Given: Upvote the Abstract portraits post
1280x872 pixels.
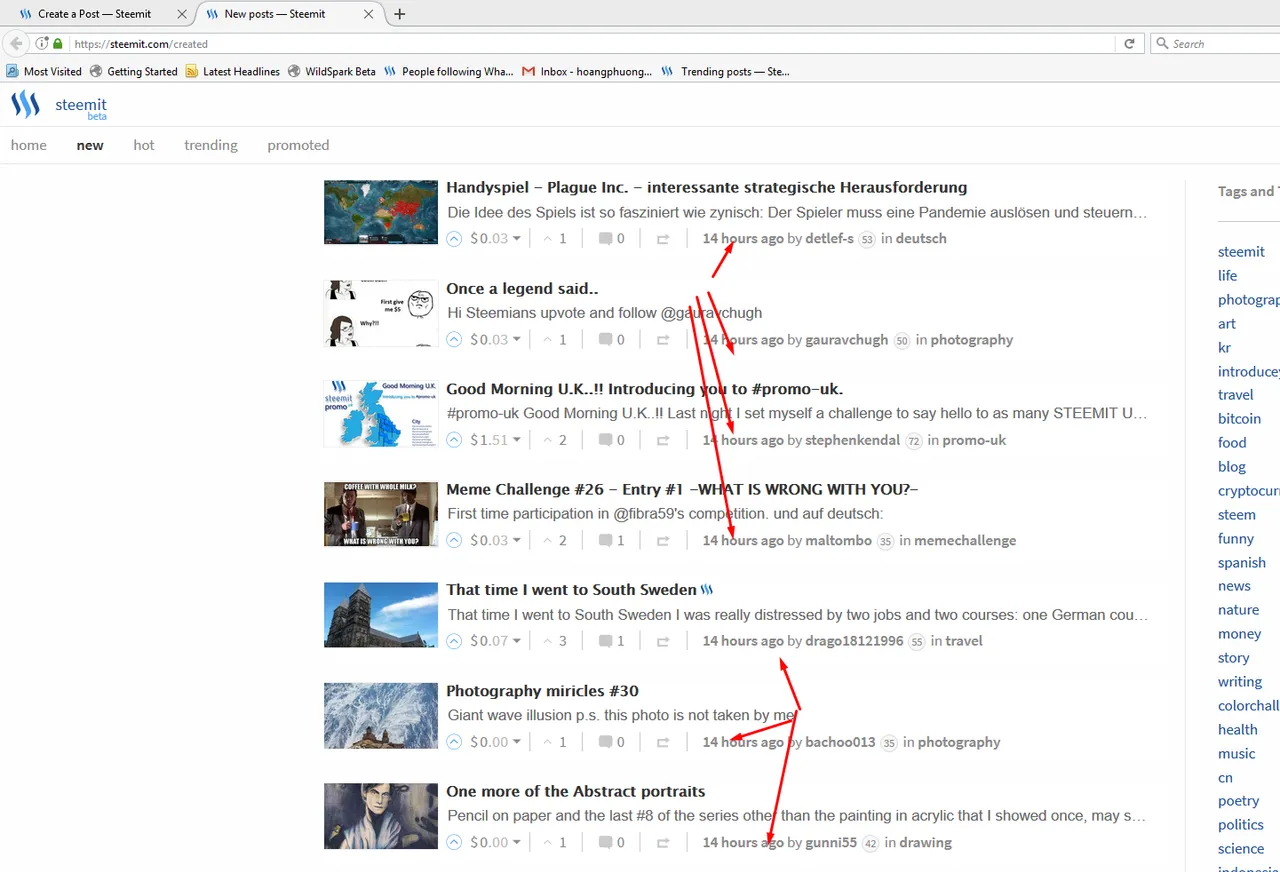Looking at the screenshot, I should click(x=454, y=843).
